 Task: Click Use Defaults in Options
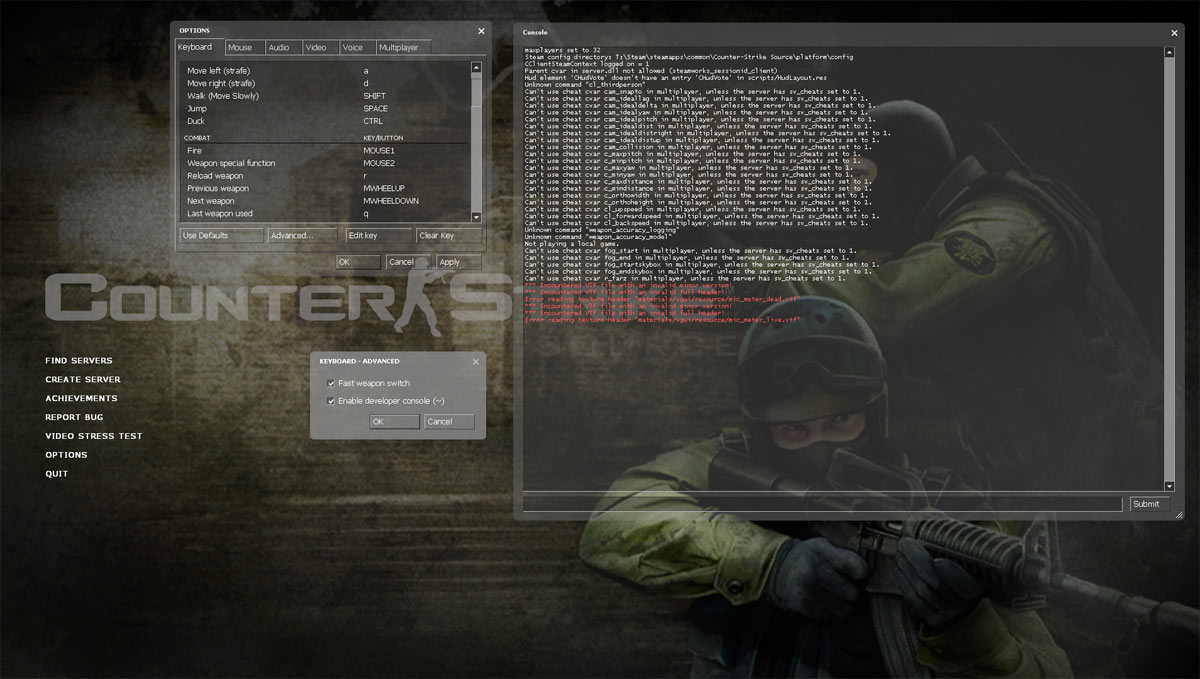(222, 236)
